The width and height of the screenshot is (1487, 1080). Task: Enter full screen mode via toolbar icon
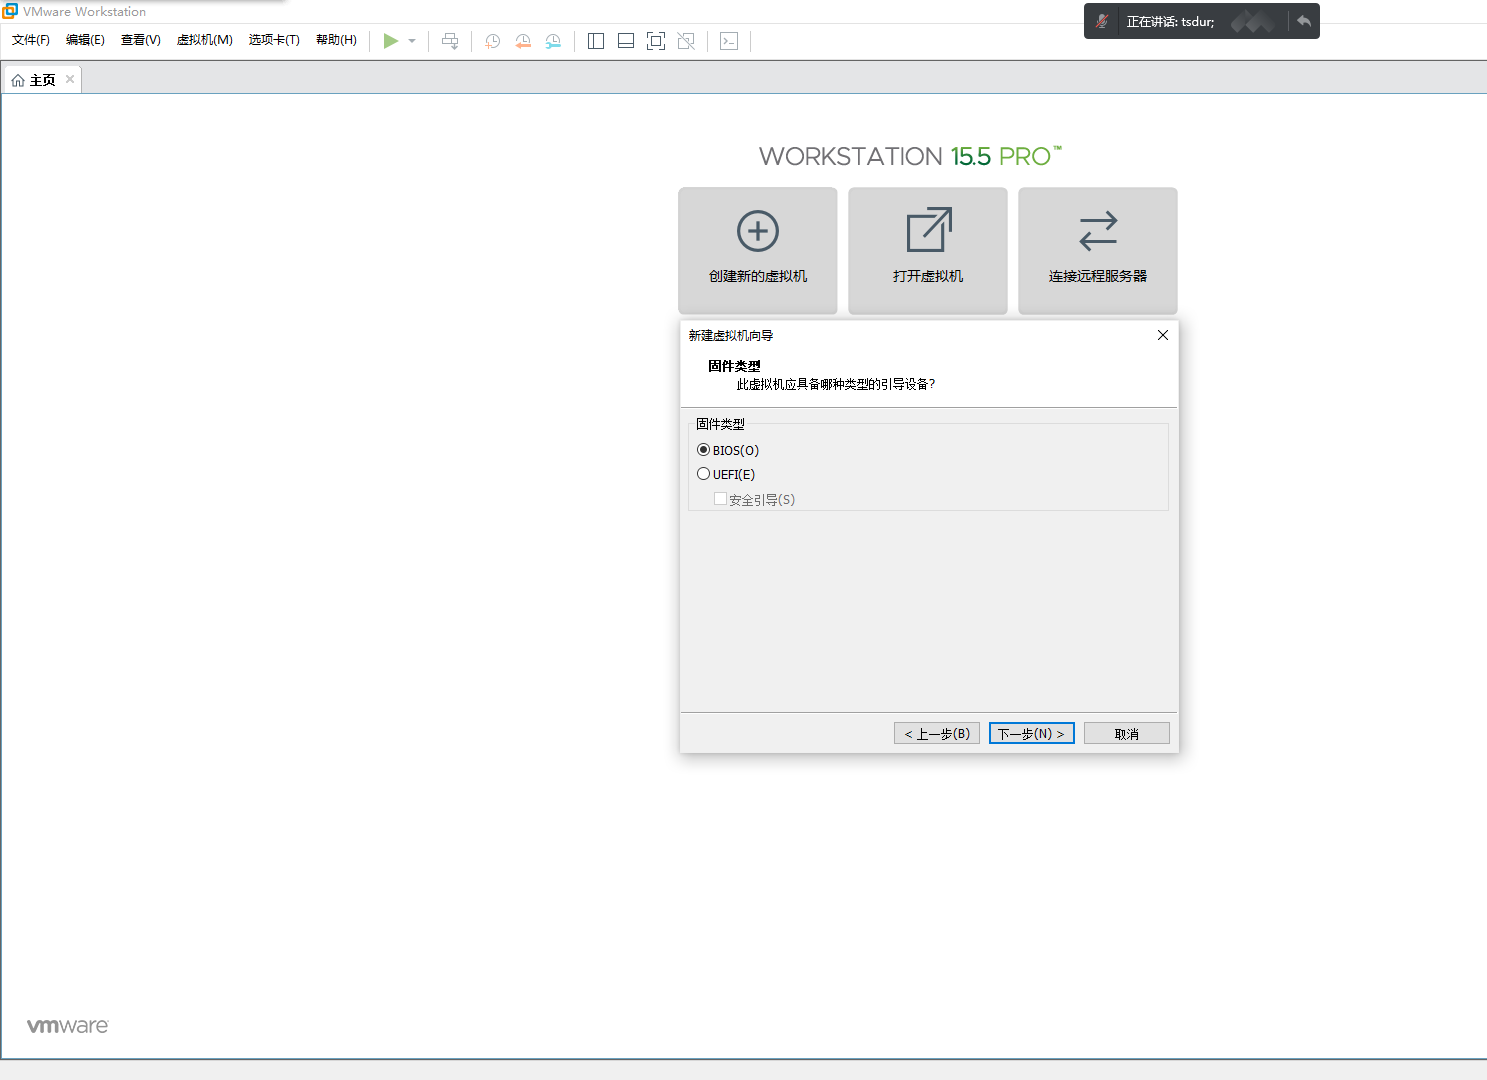[x=656, y=41]
